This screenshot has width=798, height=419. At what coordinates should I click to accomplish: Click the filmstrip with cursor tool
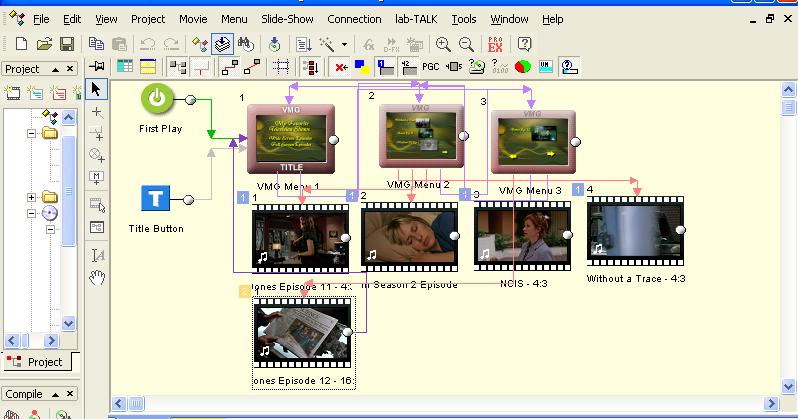97,205
